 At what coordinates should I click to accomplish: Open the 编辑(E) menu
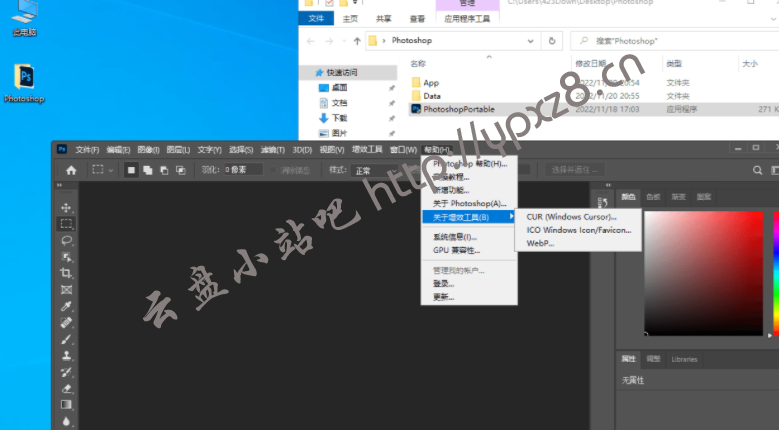[x=118, y=149]
